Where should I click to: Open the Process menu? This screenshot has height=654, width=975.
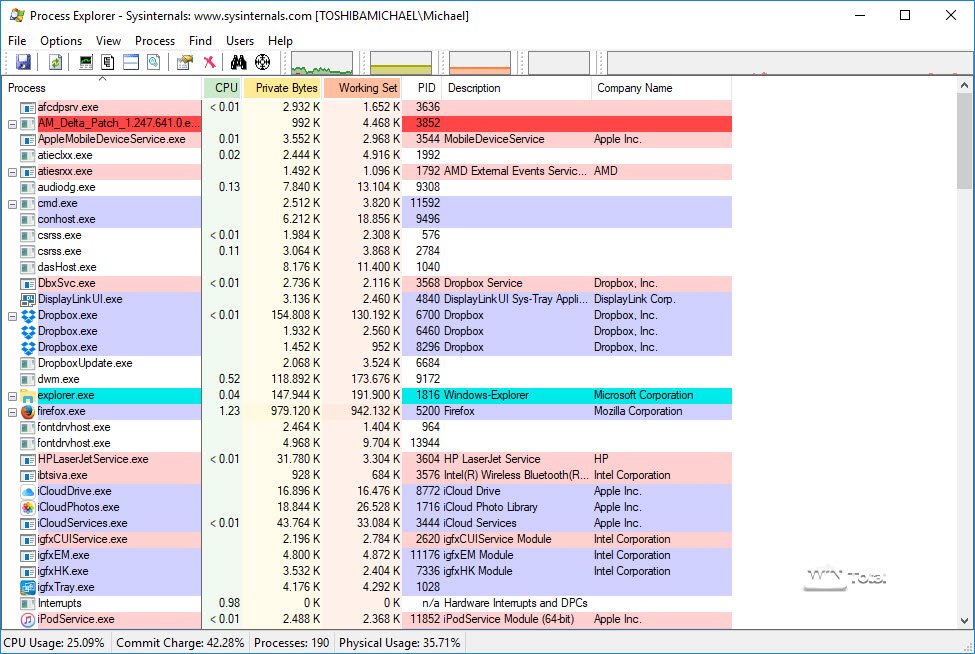155,41
